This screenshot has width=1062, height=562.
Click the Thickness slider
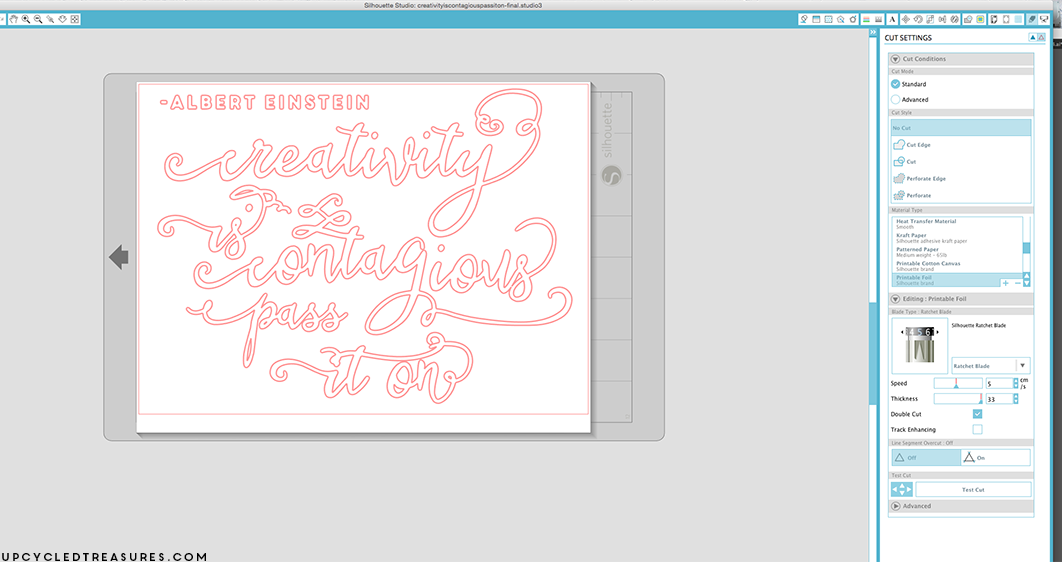click(958, 399)
